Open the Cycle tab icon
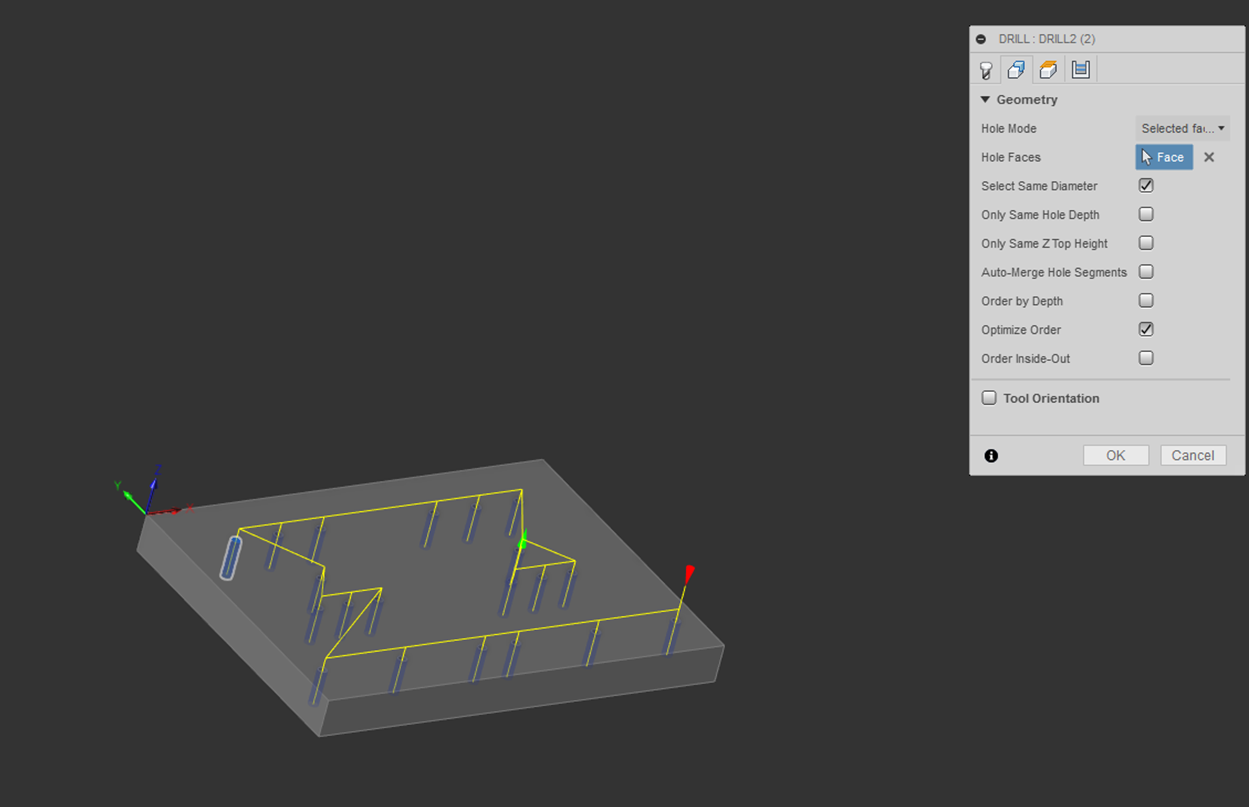This screenshot has height=807, width=1249. click(1080, 70)
